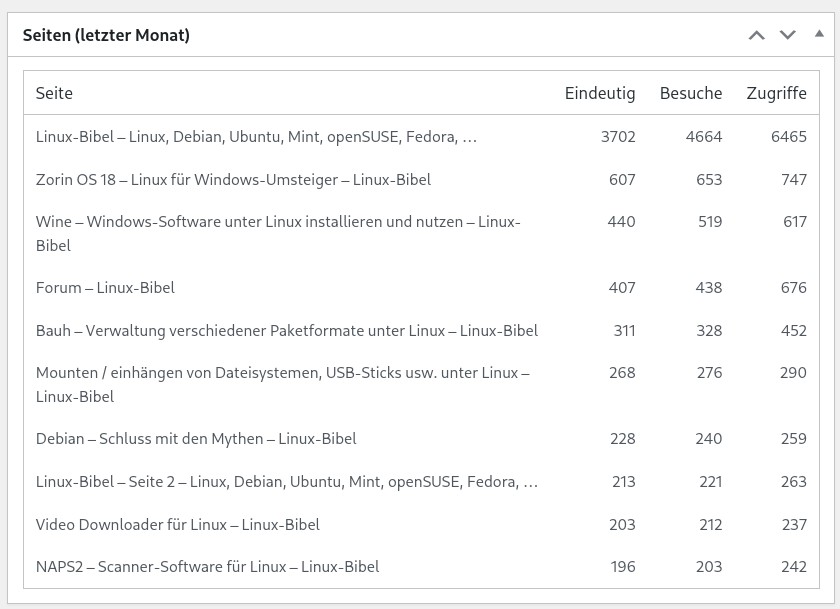Select the Wine Windows-Software page entry
840x609 pixels.
(278, 222)
